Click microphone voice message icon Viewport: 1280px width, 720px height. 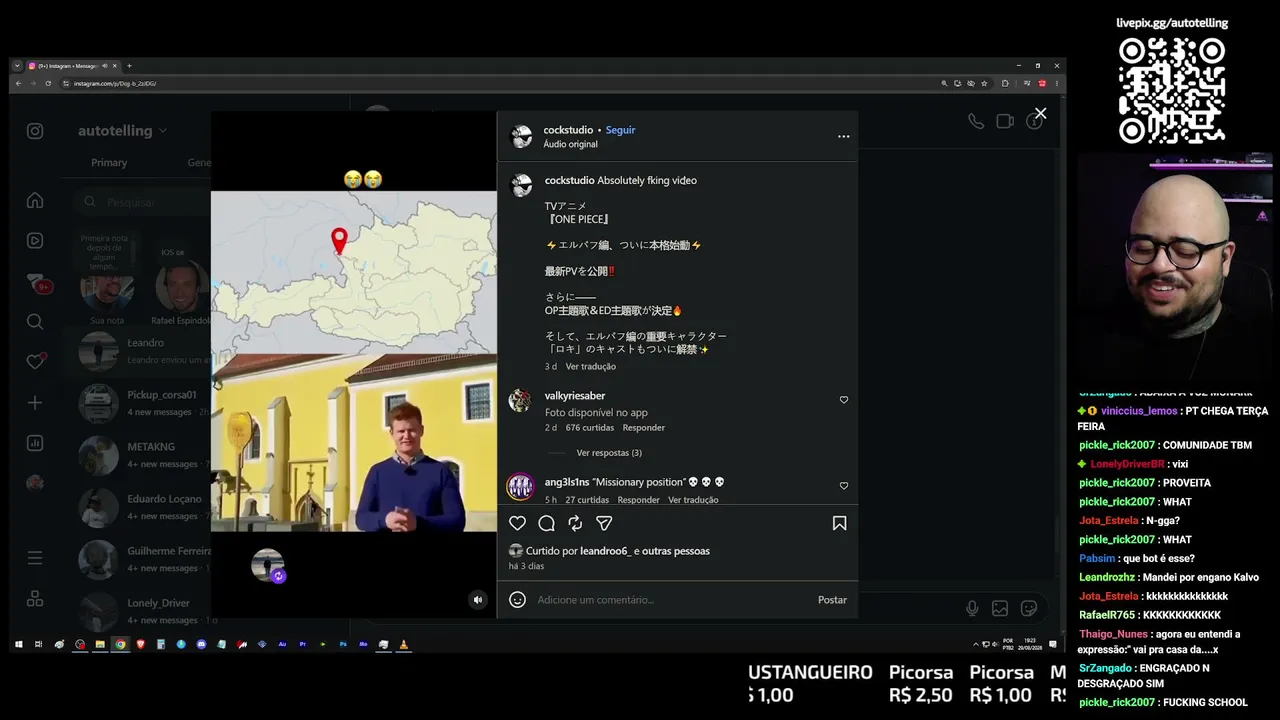tap(972, 608)
